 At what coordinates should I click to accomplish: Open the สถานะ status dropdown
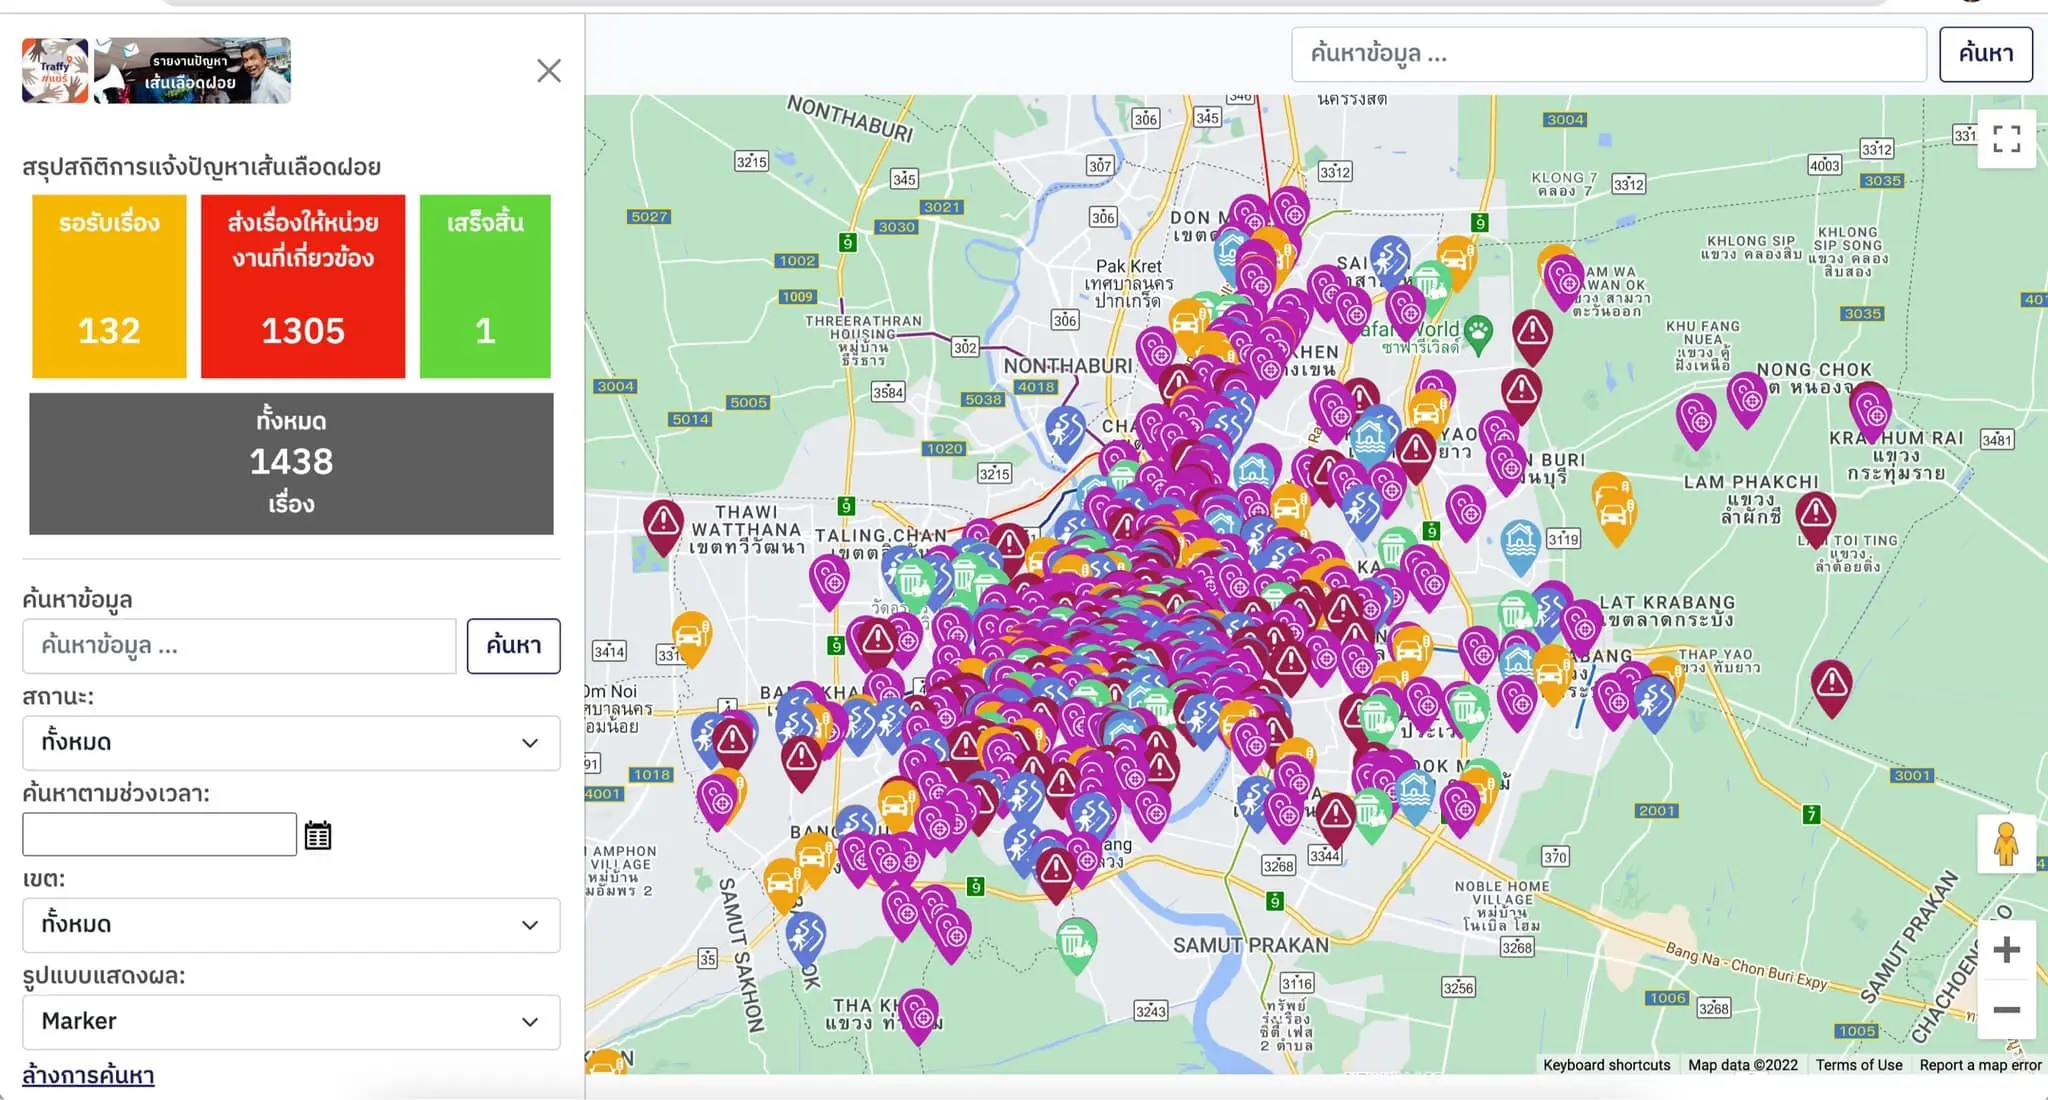click(x=291, y=743)
